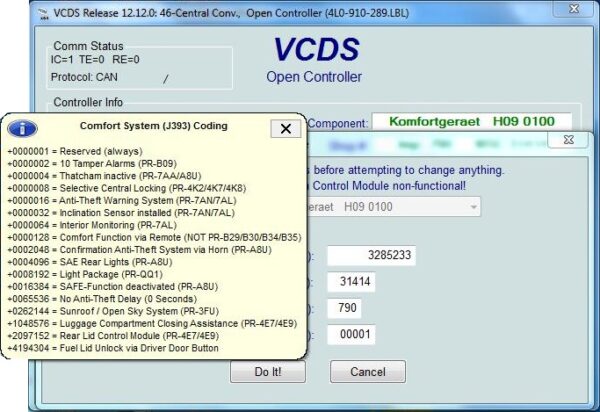The height and width of the screenshot is (412, 600).
Task: Click the VCDS app icon in title bar
Action: point(43,14)
